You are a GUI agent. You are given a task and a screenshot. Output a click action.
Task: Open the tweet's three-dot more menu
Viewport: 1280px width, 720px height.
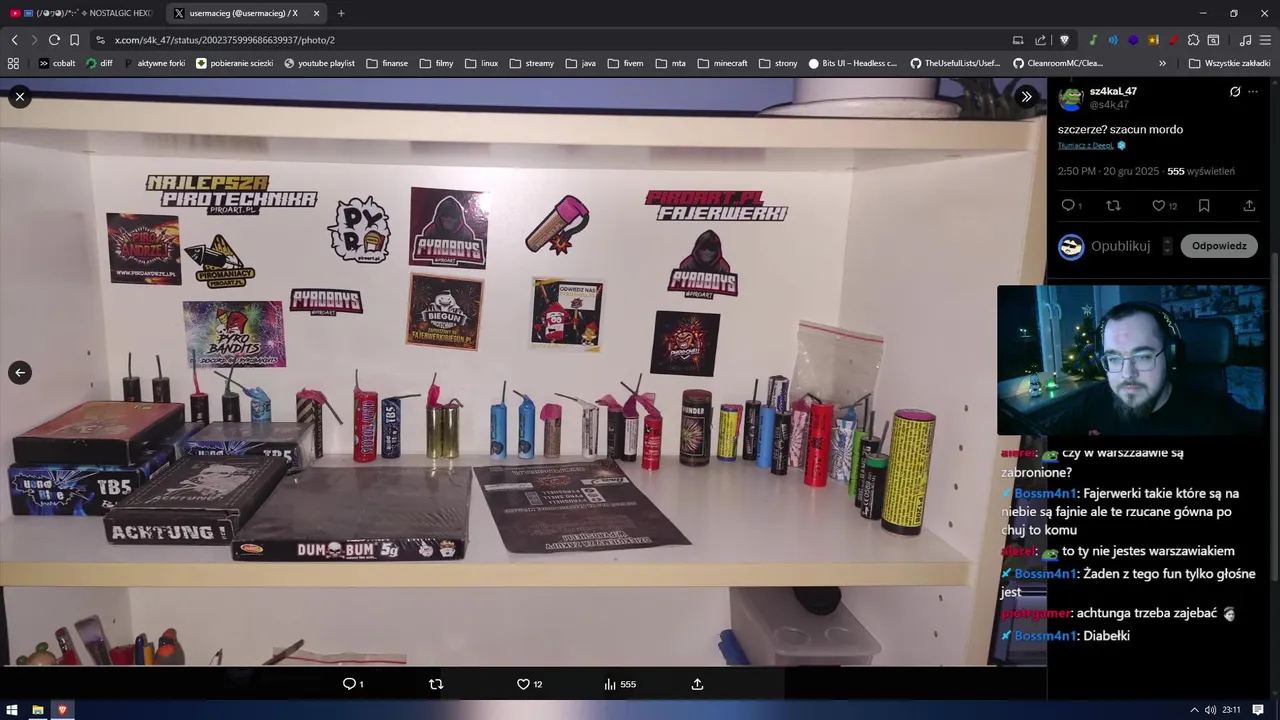click(x=1253, y=92)
